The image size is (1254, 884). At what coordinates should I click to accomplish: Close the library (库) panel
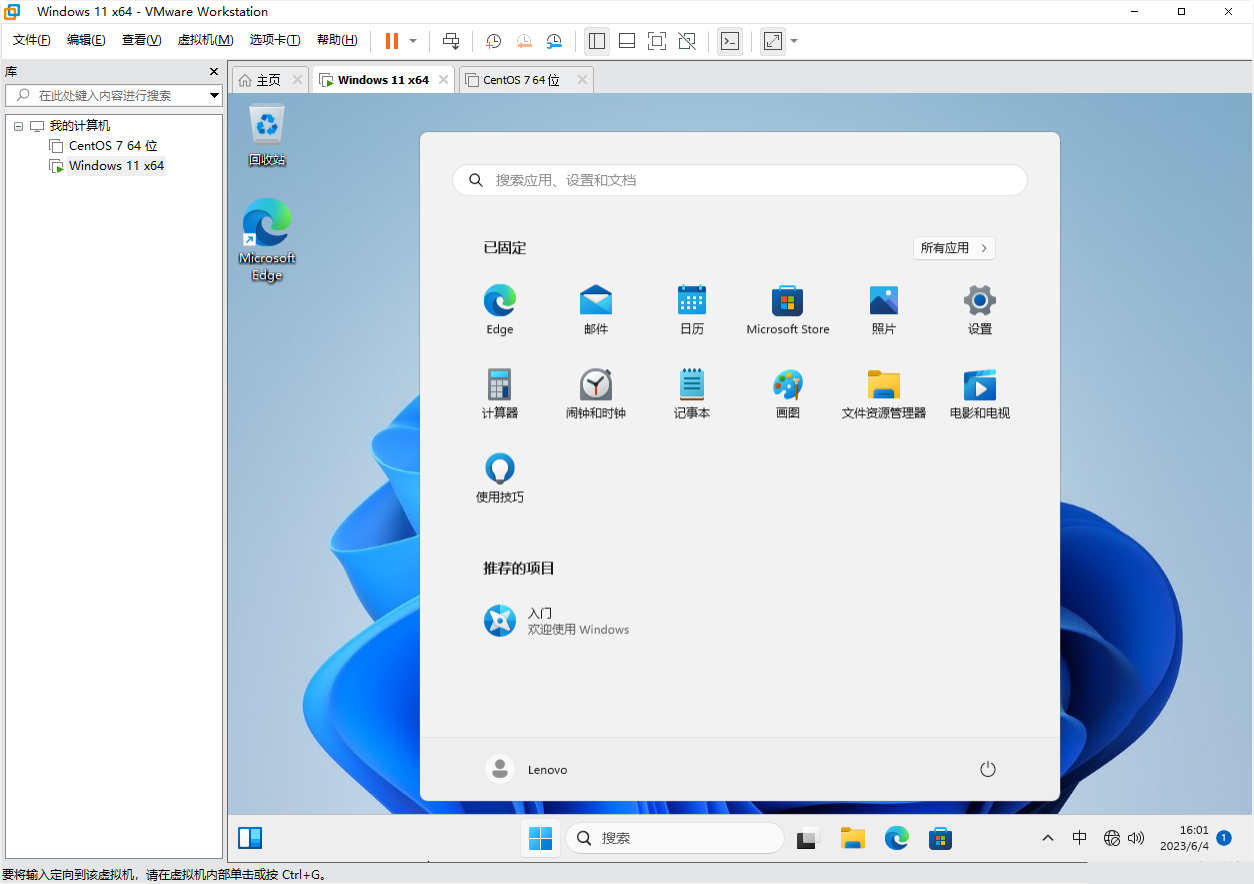pos(213,72)
